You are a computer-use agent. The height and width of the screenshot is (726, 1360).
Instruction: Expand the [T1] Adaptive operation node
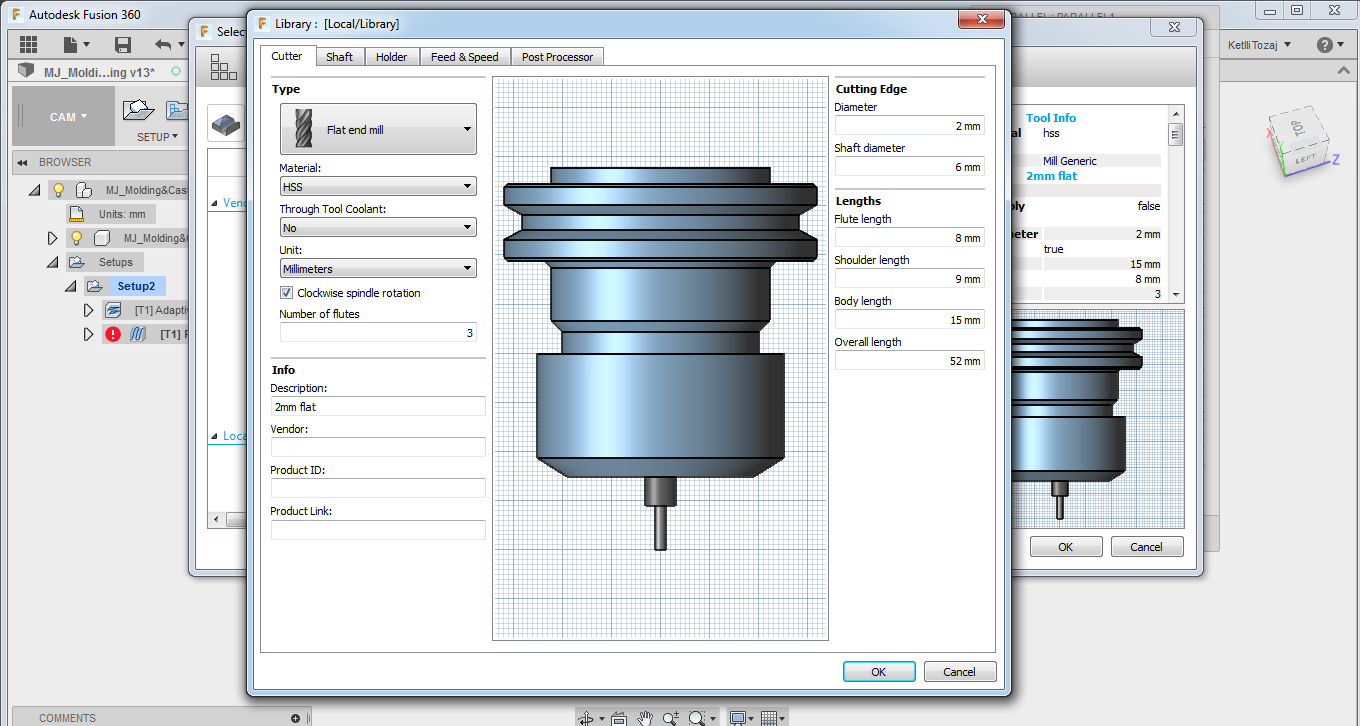tap(88, 310)
